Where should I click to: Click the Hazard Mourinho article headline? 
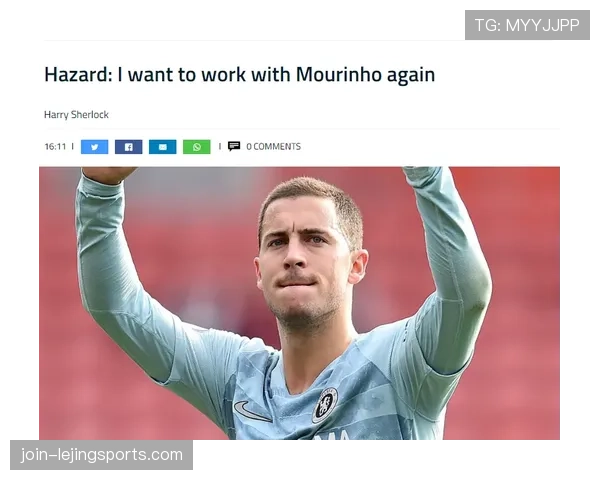click(240, 74)
